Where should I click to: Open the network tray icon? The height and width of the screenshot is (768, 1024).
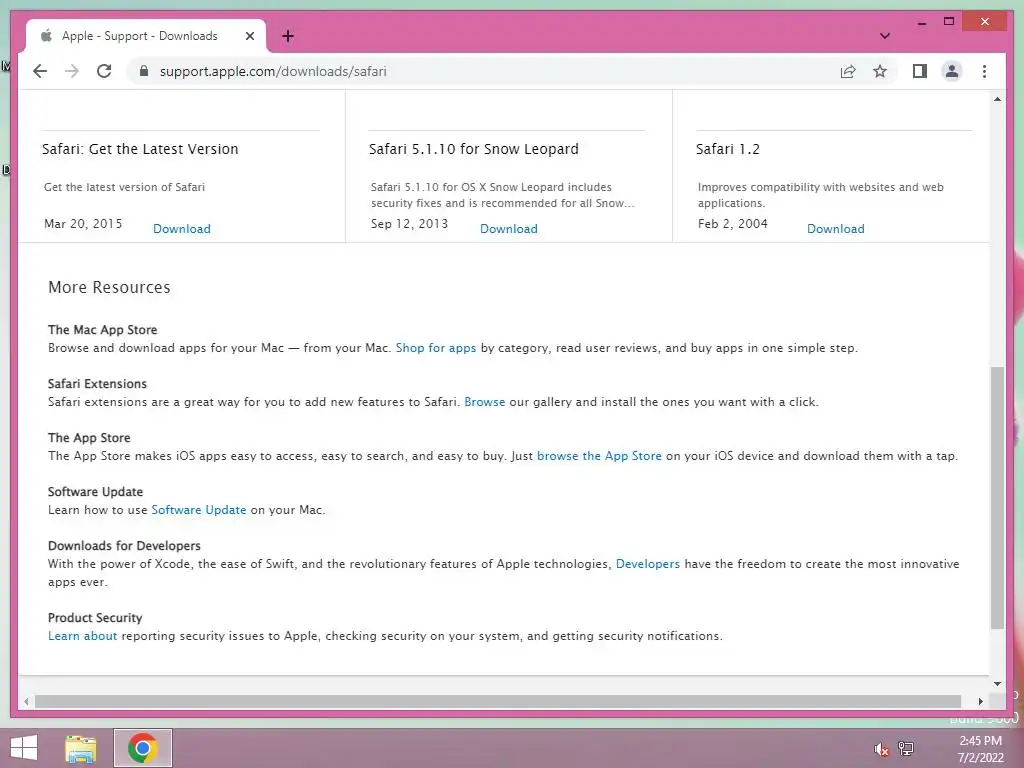point(906,748)
